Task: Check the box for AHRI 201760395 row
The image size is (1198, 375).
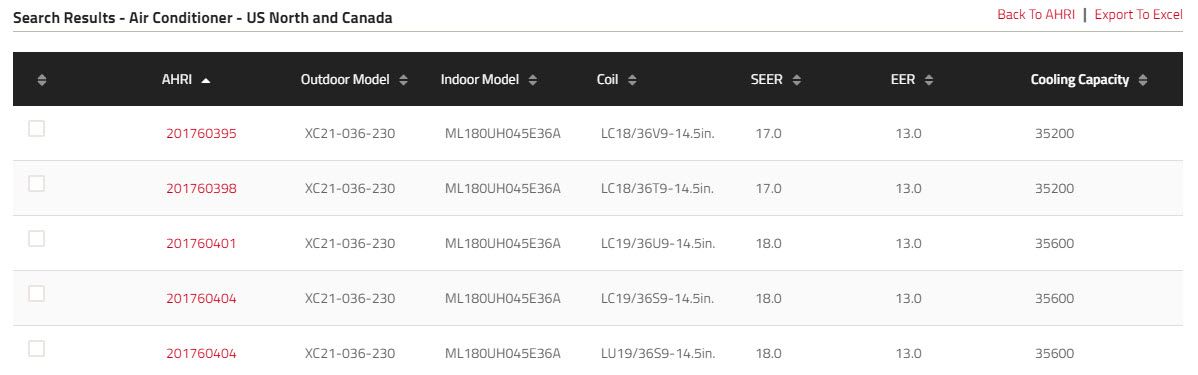Action: [x=37, y=129]
